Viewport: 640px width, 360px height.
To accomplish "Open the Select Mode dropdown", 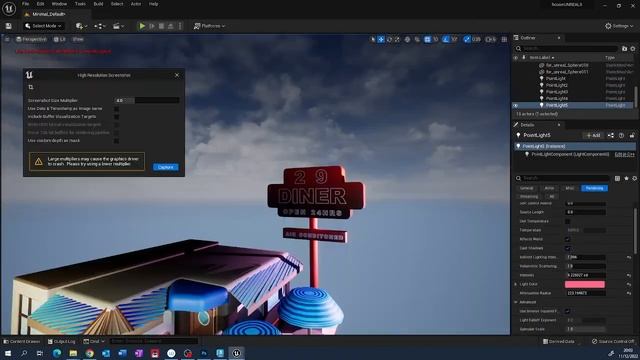I will [43, 26].
